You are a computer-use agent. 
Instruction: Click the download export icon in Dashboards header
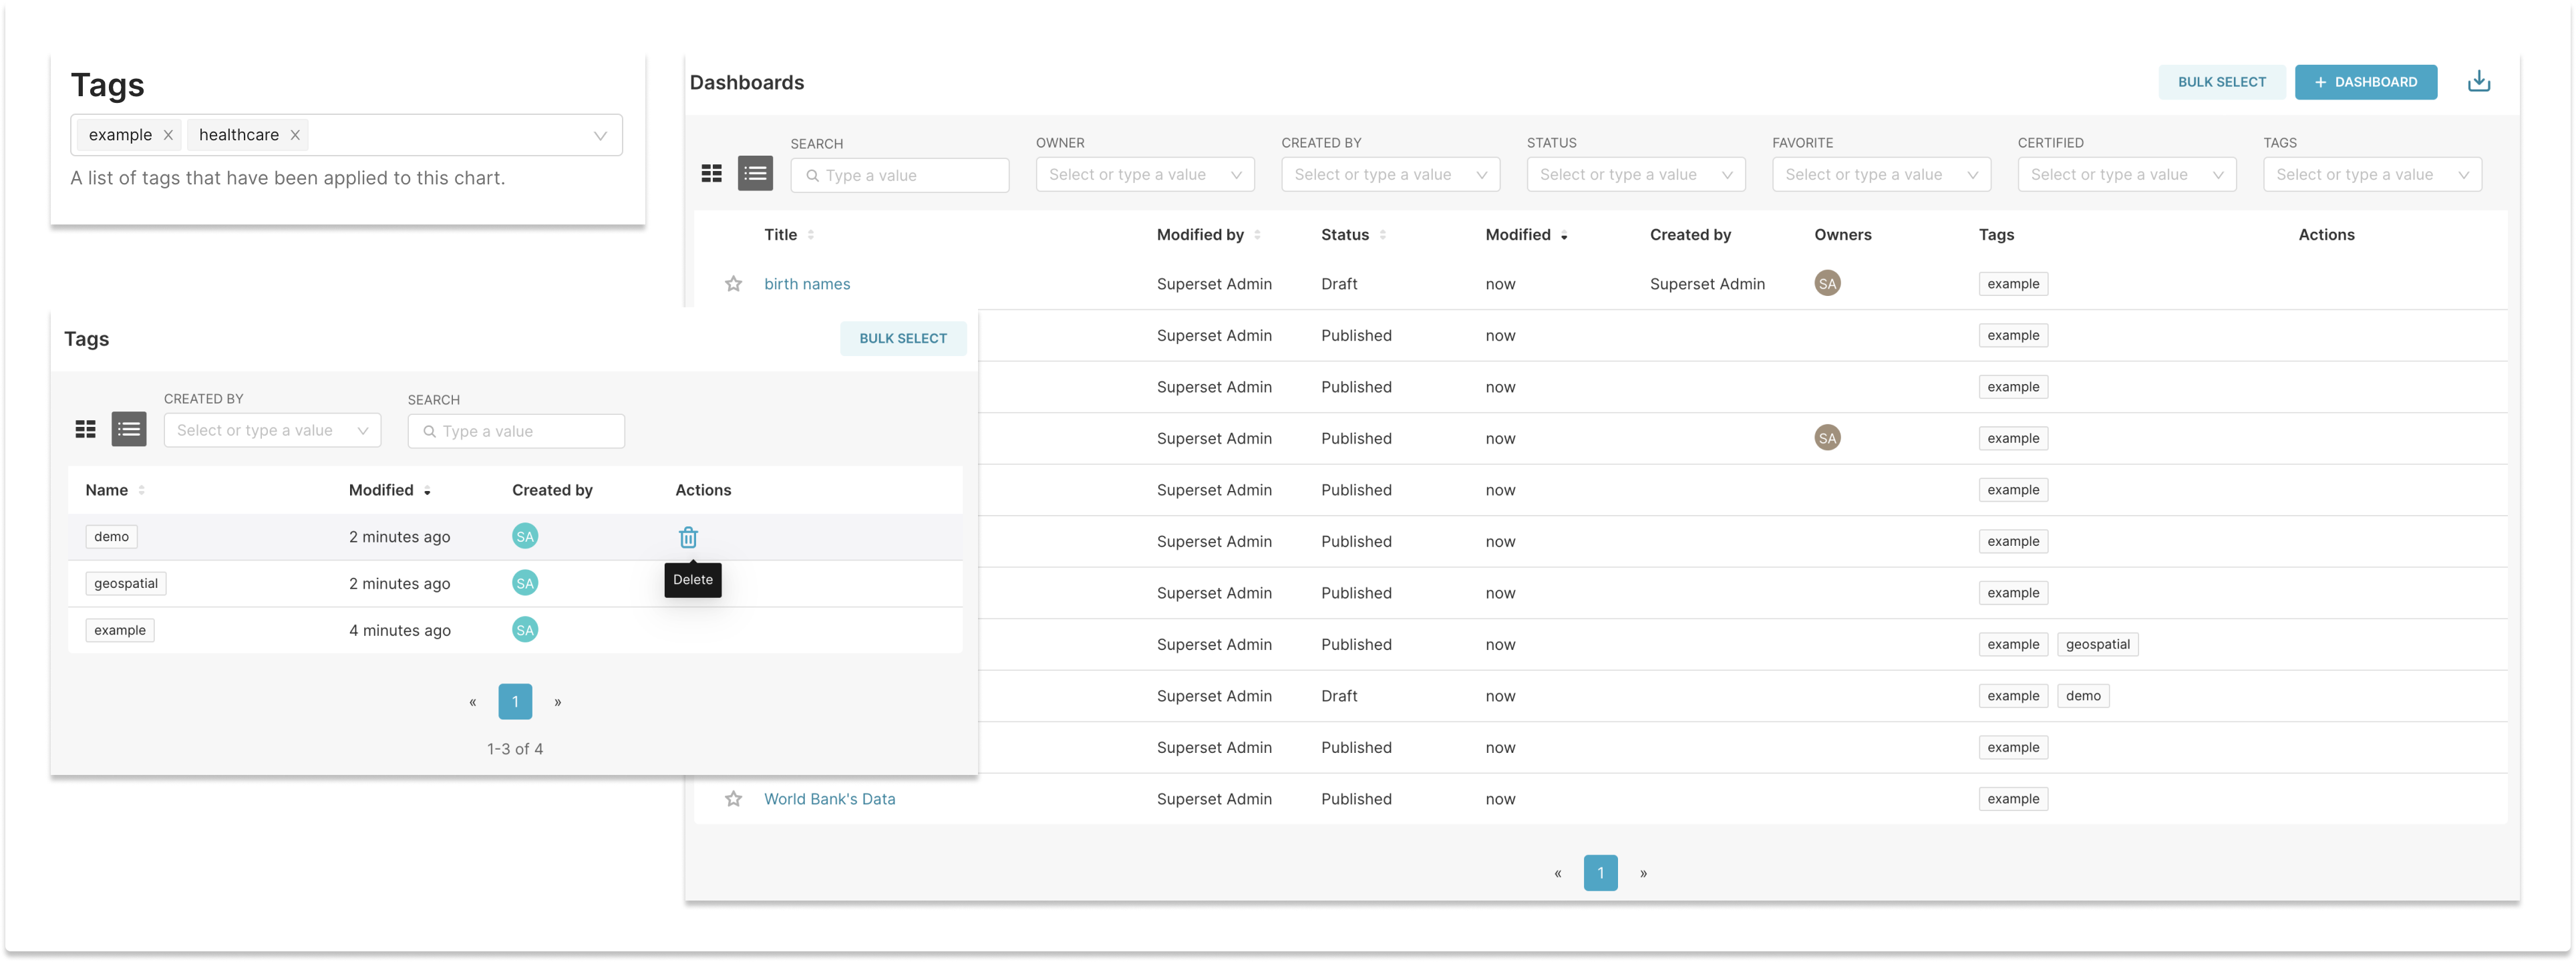tap(2478, 82)
